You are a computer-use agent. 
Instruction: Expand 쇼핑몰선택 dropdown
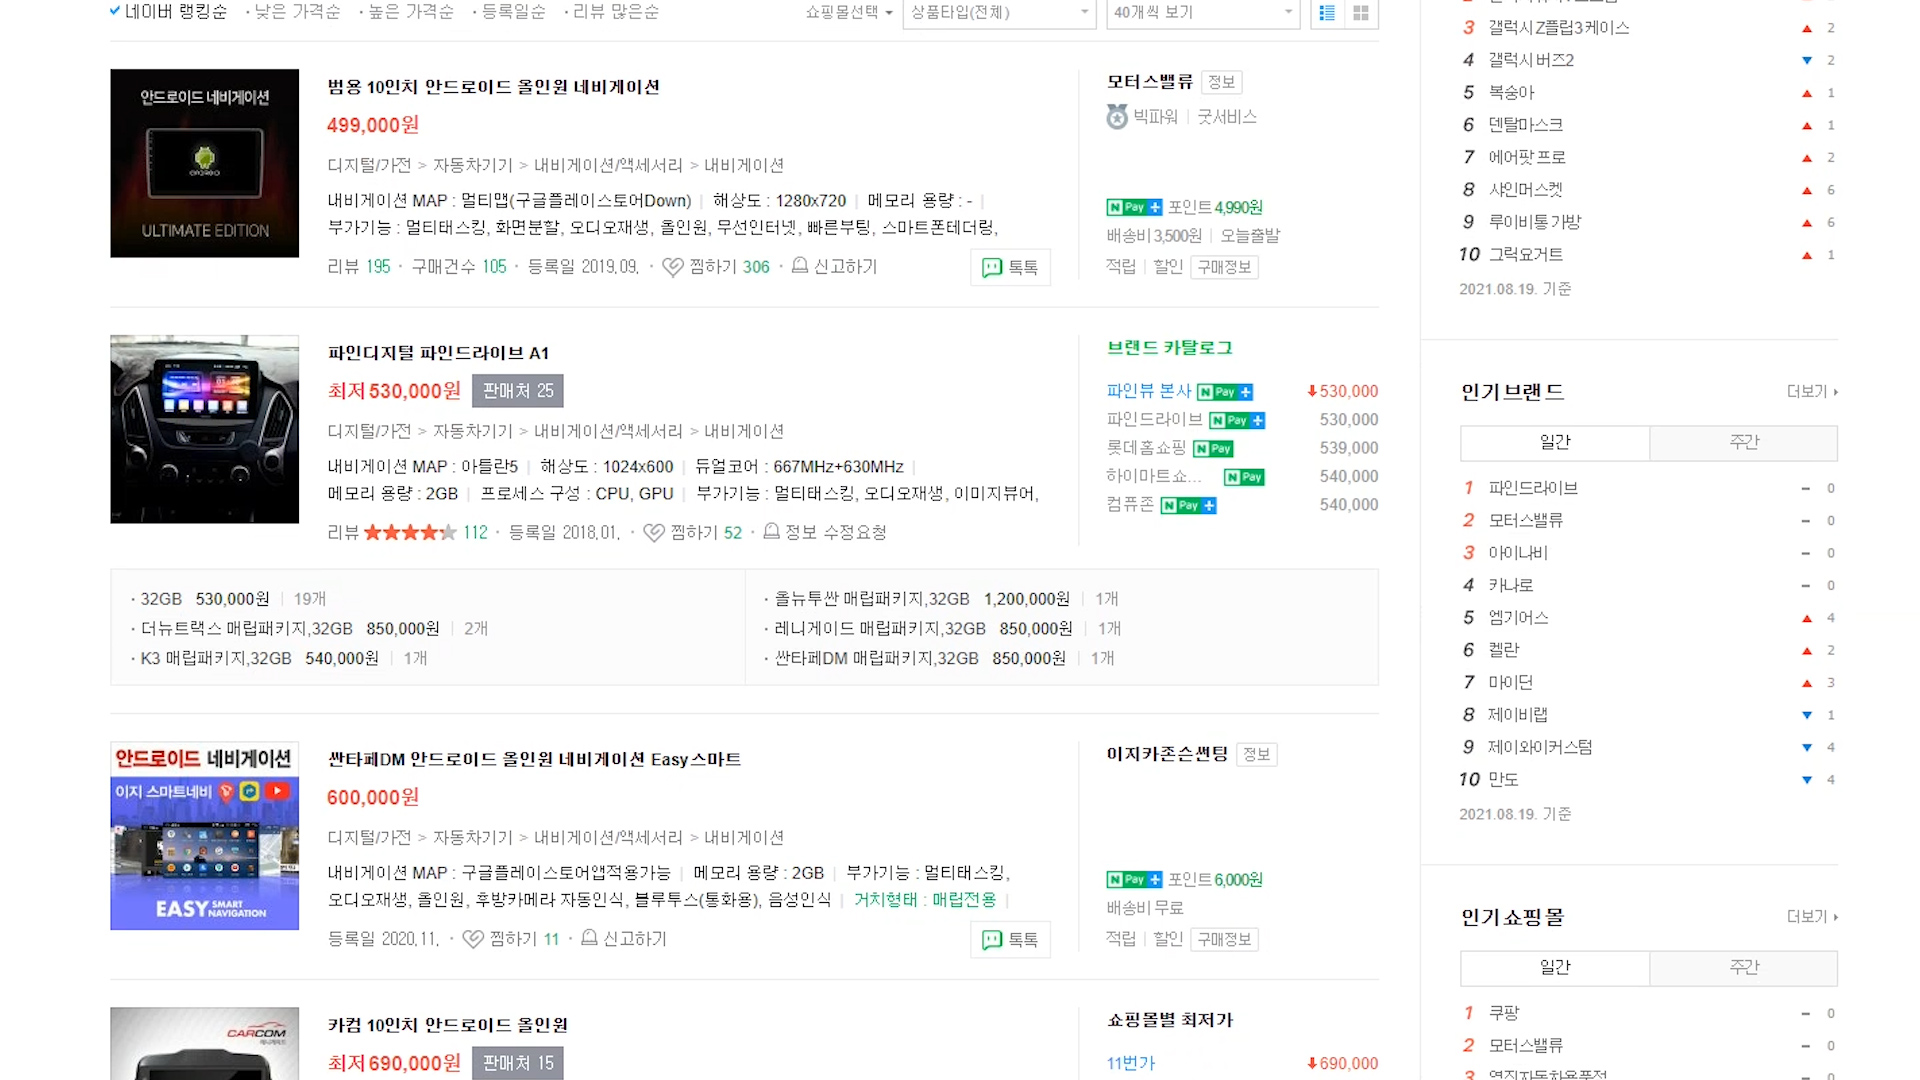click(849, 13)
